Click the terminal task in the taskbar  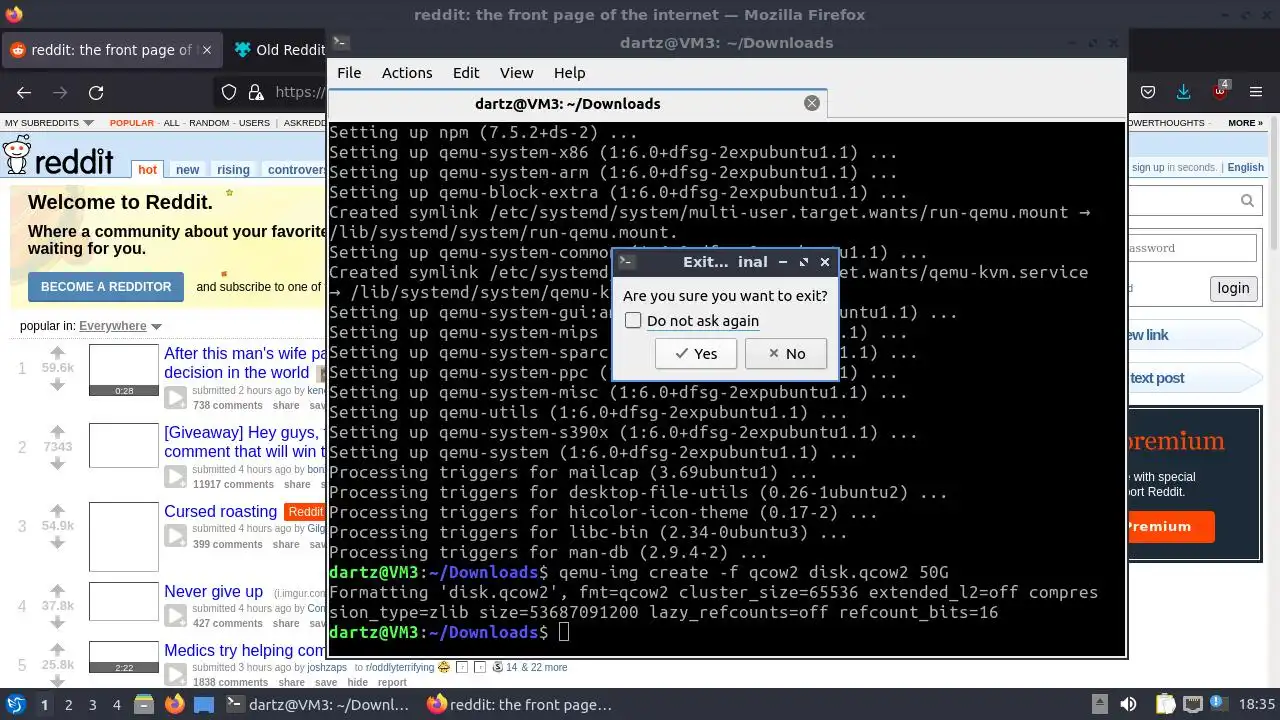(318, 704)
